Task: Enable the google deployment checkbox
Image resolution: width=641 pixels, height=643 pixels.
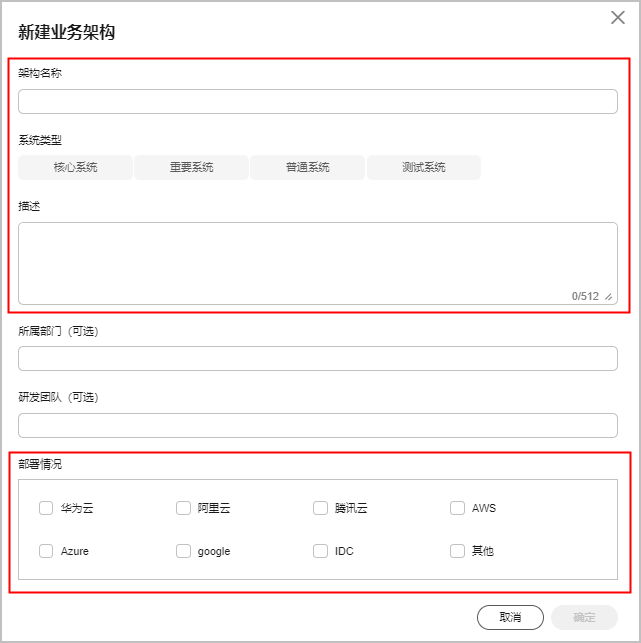Action: pyautogui.click(x=183, y=551)
